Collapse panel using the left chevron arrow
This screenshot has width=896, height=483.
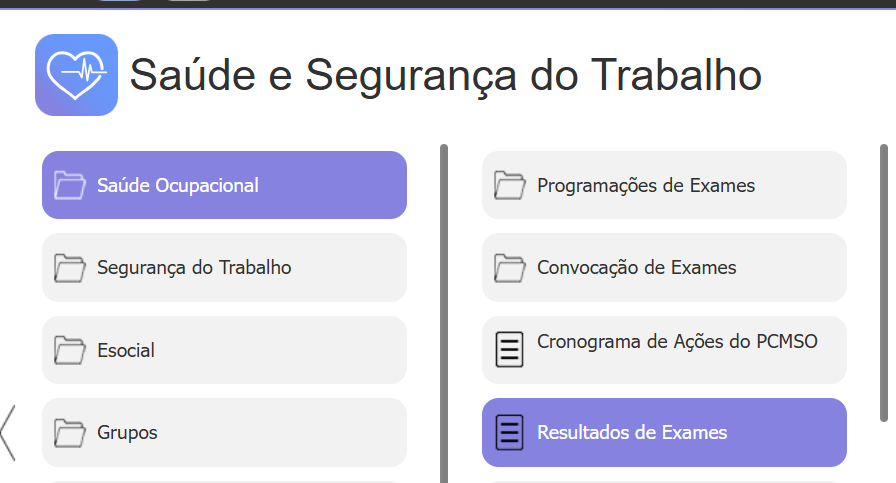[8, 432]
